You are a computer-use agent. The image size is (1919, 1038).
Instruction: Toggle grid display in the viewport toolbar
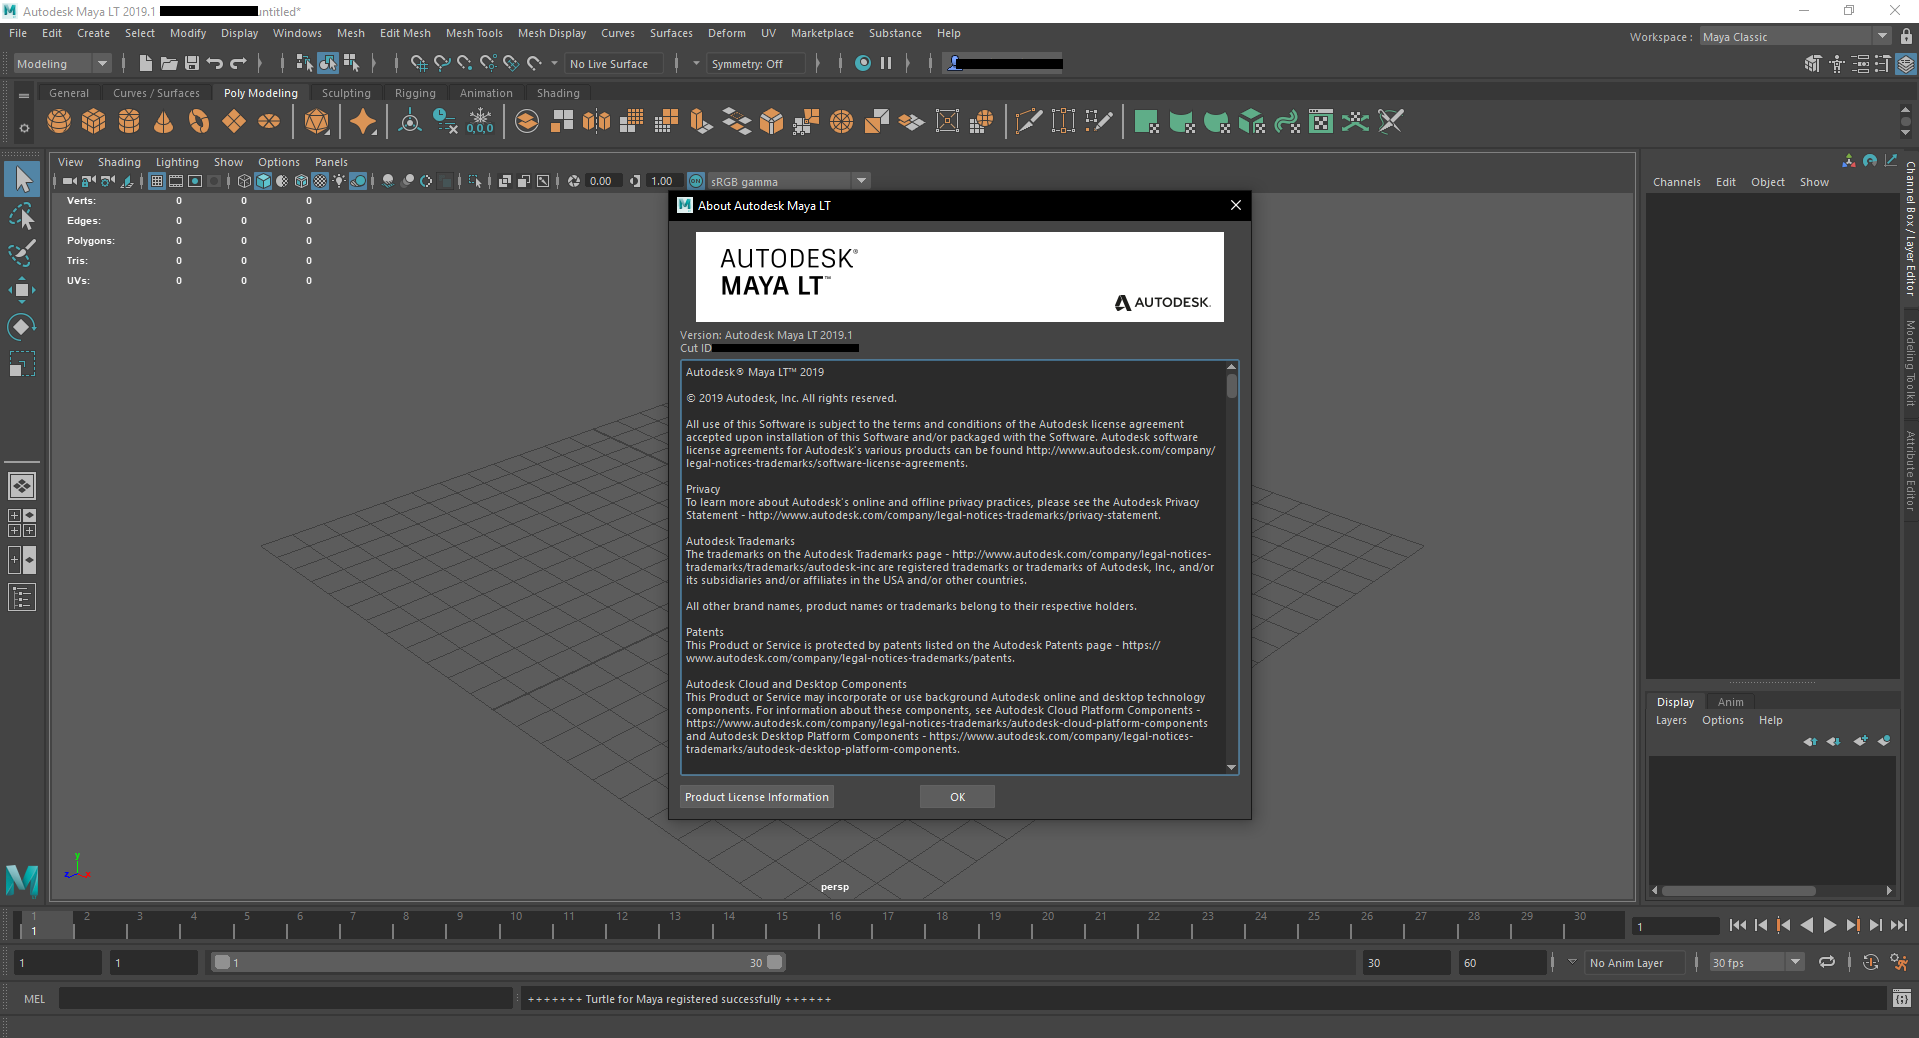(x=156, y=181)
